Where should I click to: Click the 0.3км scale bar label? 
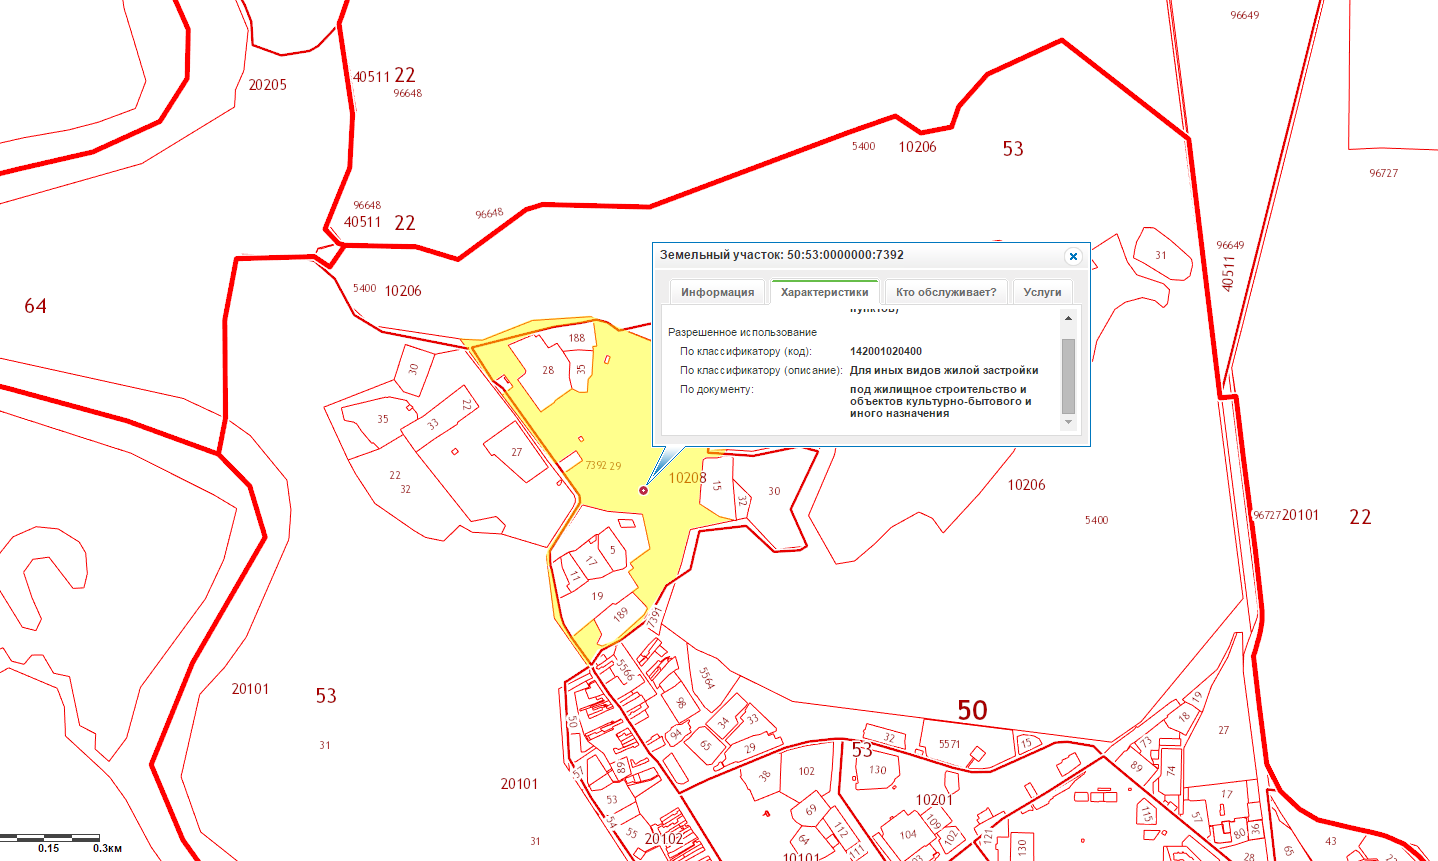tap(107, 848)
